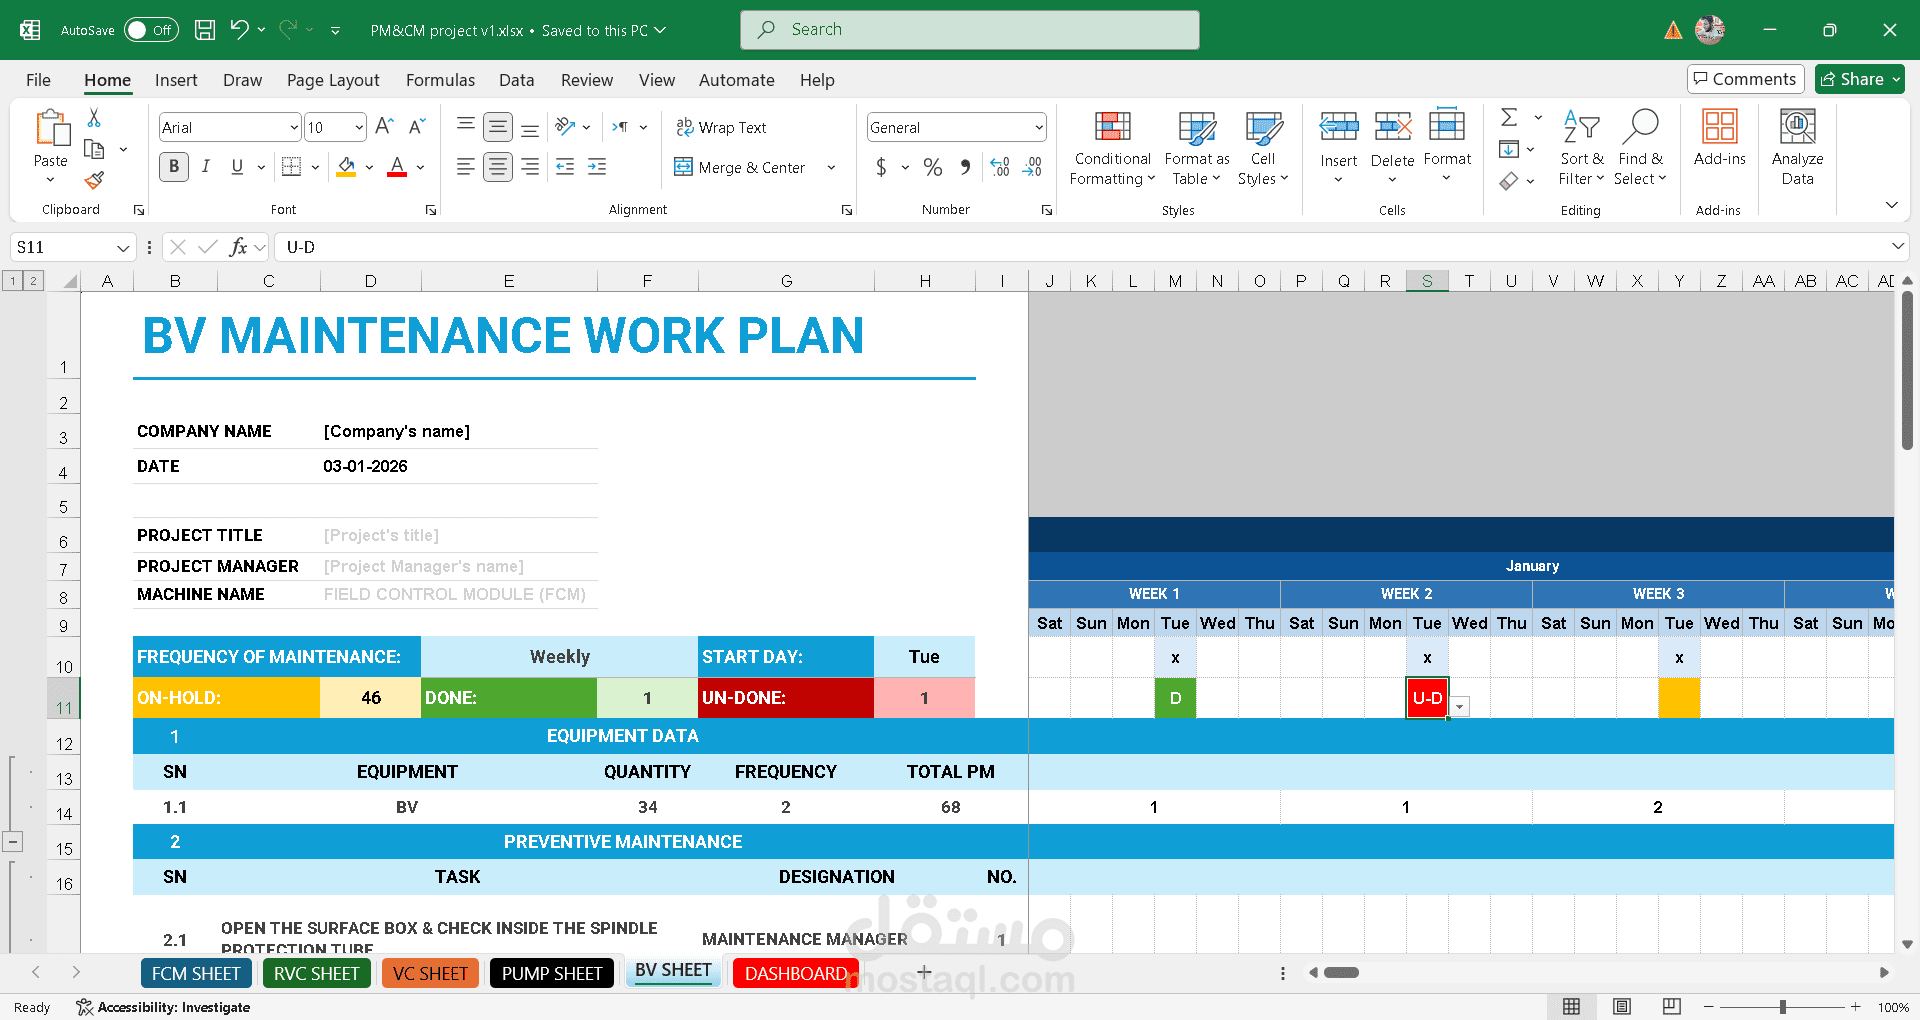
Task: Click the Name Box showing S11
Action: pyautogui.click(x=62, y=247)
